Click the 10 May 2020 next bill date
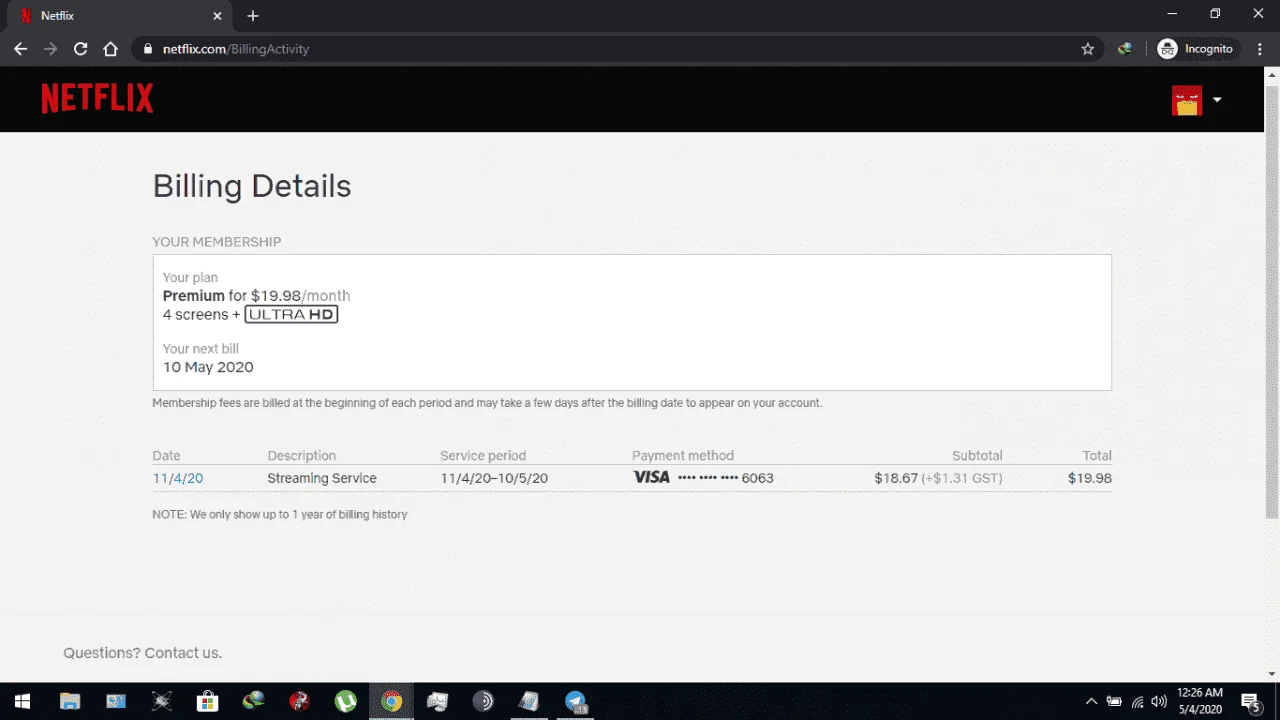Image resolution: width=1280 pixels, height=720 pixels. [208, 367]
